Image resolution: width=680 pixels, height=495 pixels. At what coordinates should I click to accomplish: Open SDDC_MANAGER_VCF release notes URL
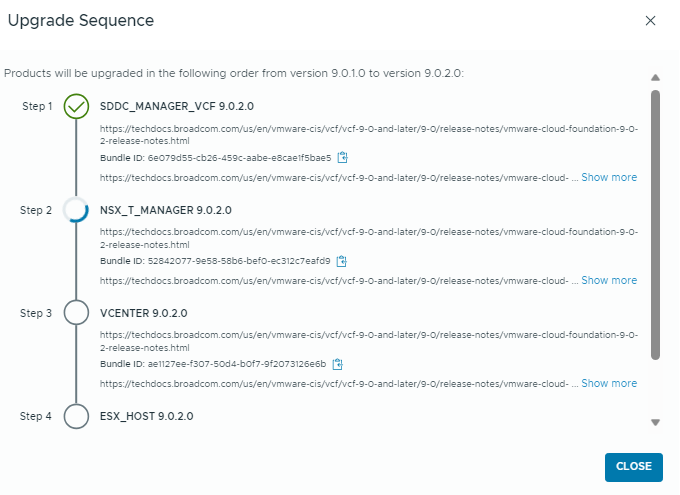tap(368, 134)
